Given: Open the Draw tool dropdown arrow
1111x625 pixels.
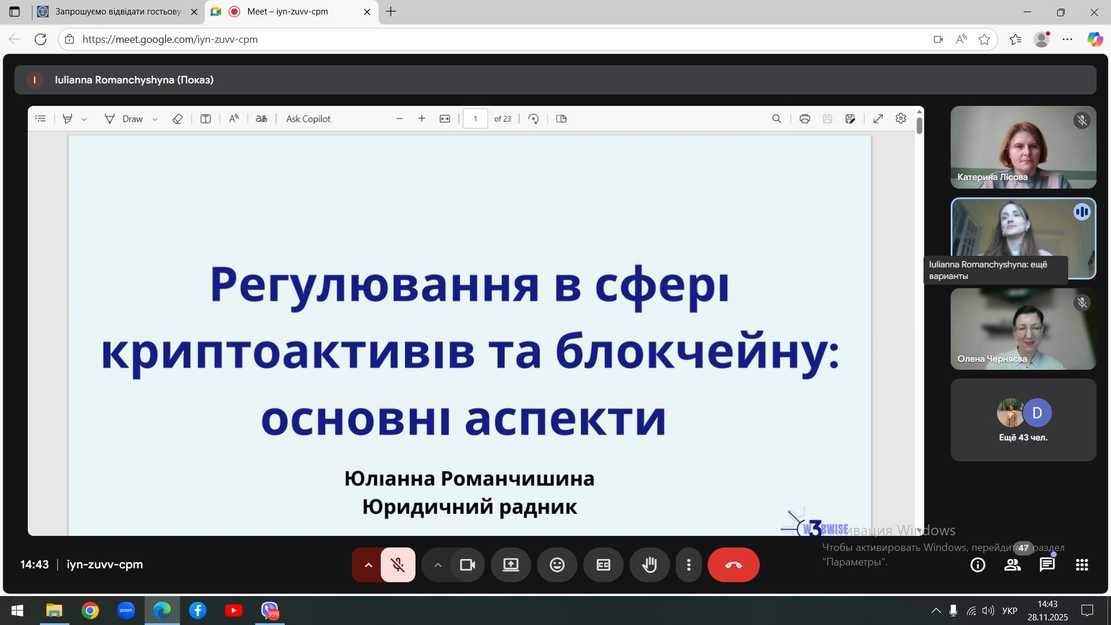Looking at the screenshot, I should (155, 119).
